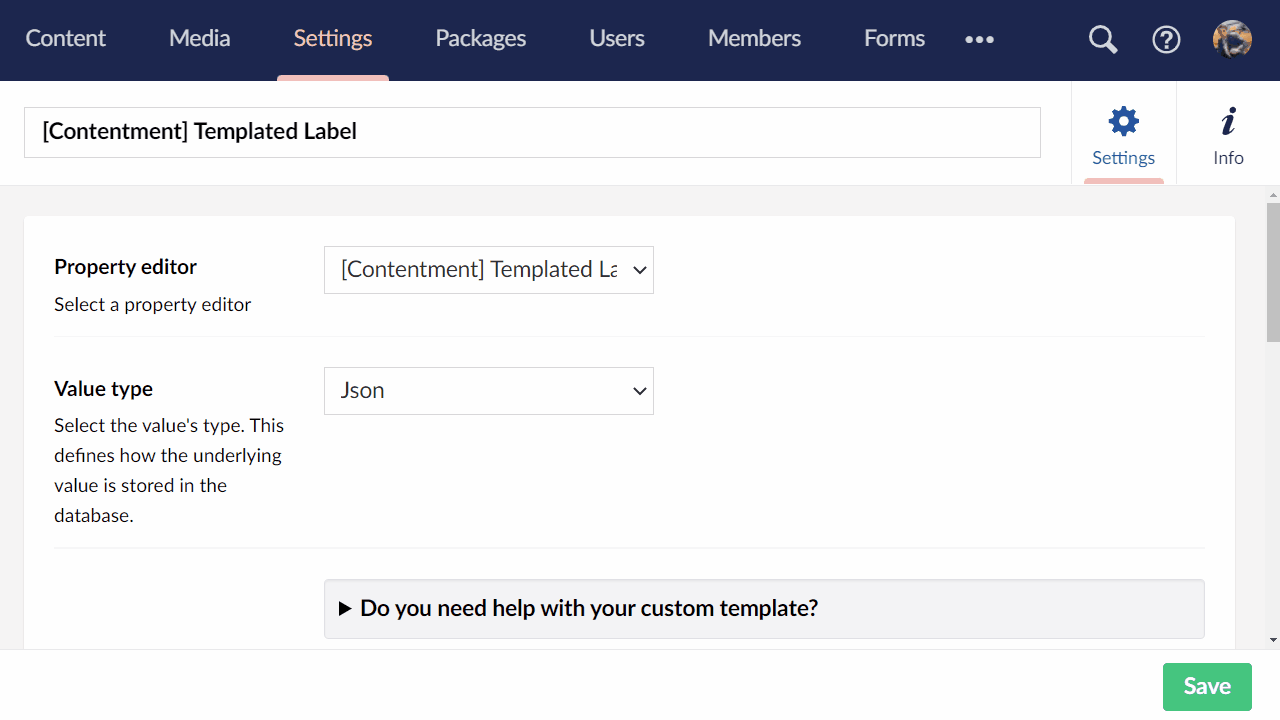1280x720 pixels.
Task: Open the Packages section
Action: click(x=481, y=38)
